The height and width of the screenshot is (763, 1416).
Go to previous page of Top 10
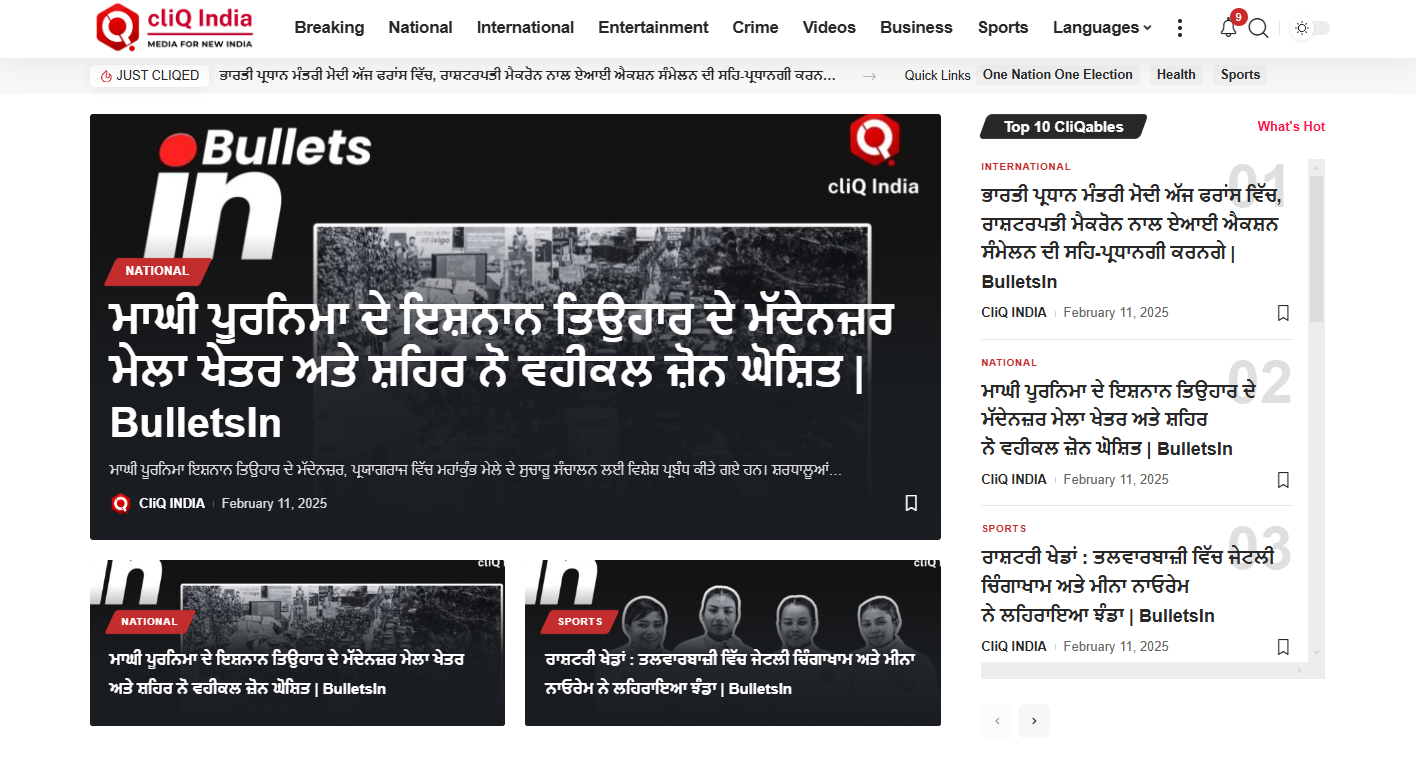[997, 721]
